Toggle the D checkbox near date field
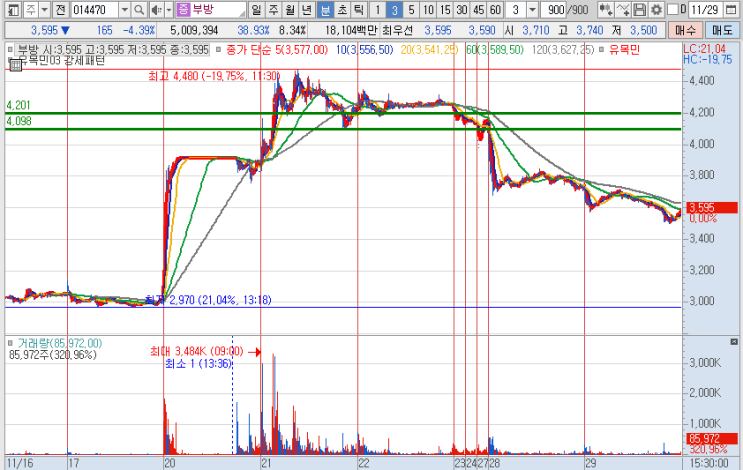Viewport: 743px width, 470px height. pos(672,9)
